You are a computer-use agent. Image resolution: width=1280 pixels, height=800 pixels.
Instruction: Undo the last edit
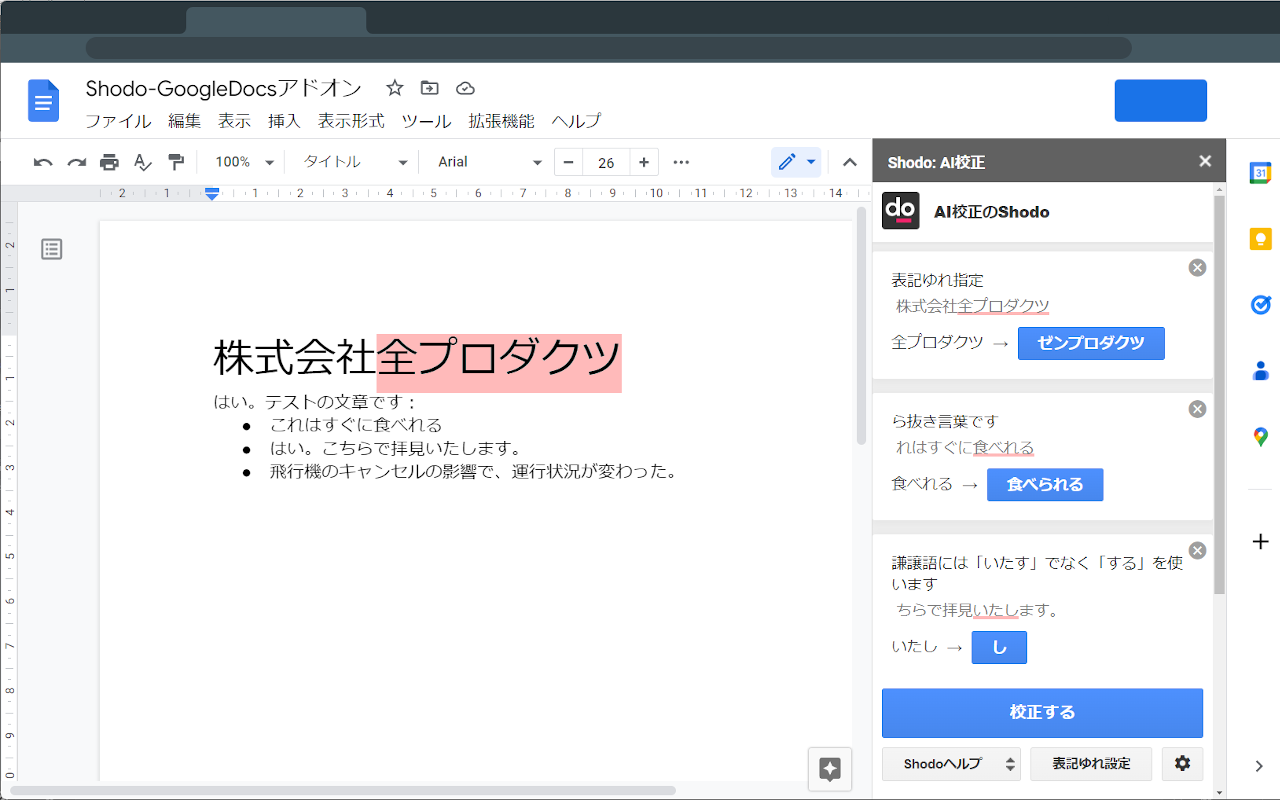click(x=43, y=162)
